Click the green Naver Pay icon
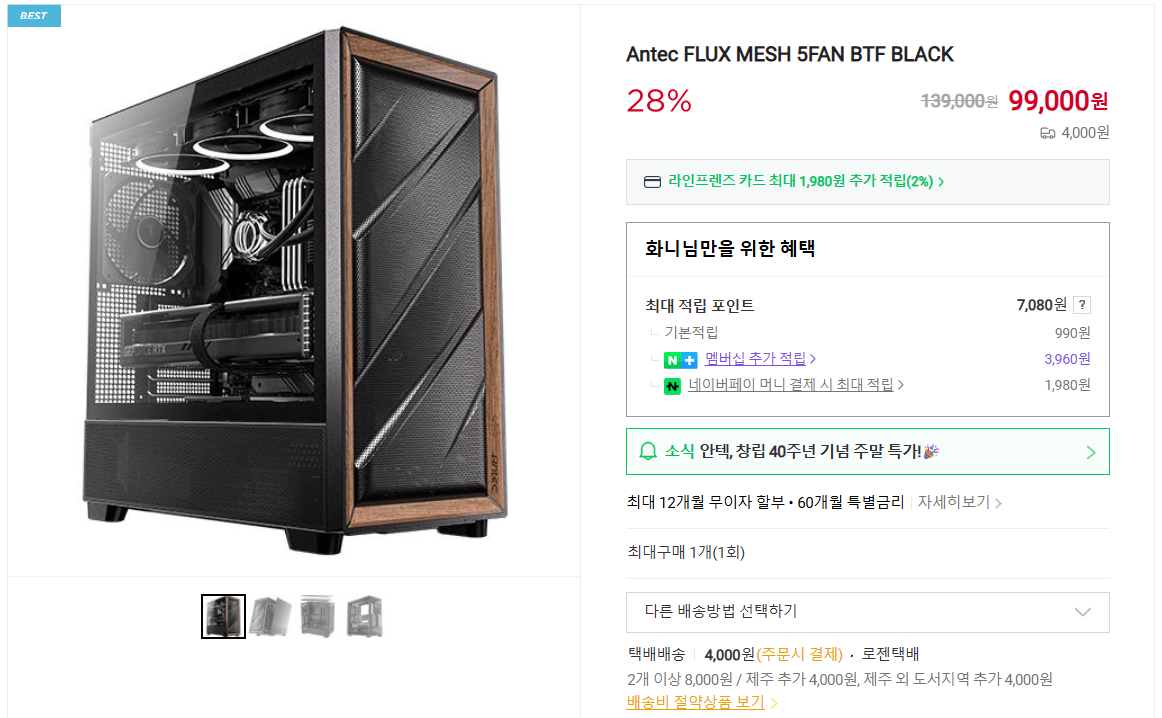 673,384
